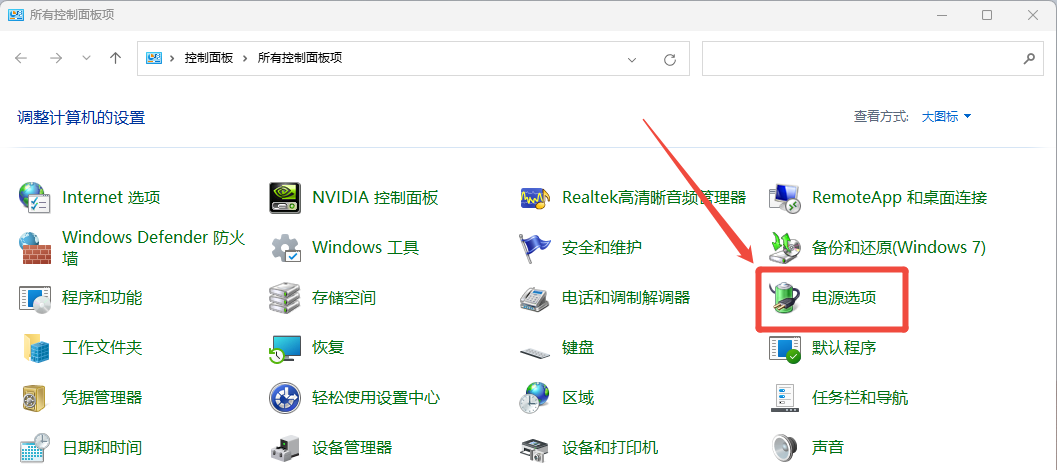Image resolution: width=1057 pixels, height=470 pixels.
Task: Open the 键盘 link
Action: point(578,348)
